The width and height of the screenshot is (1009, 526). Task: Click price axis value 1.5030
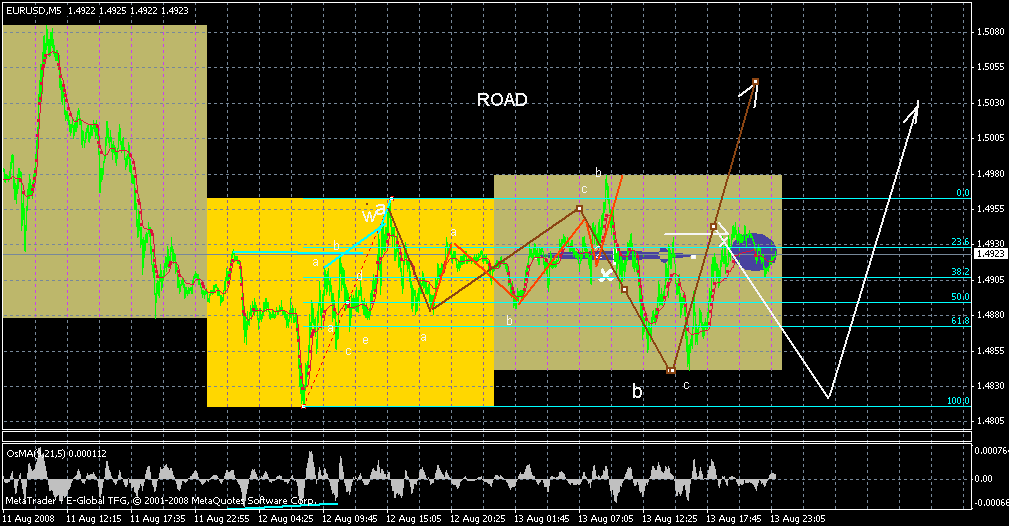[990, 102]
